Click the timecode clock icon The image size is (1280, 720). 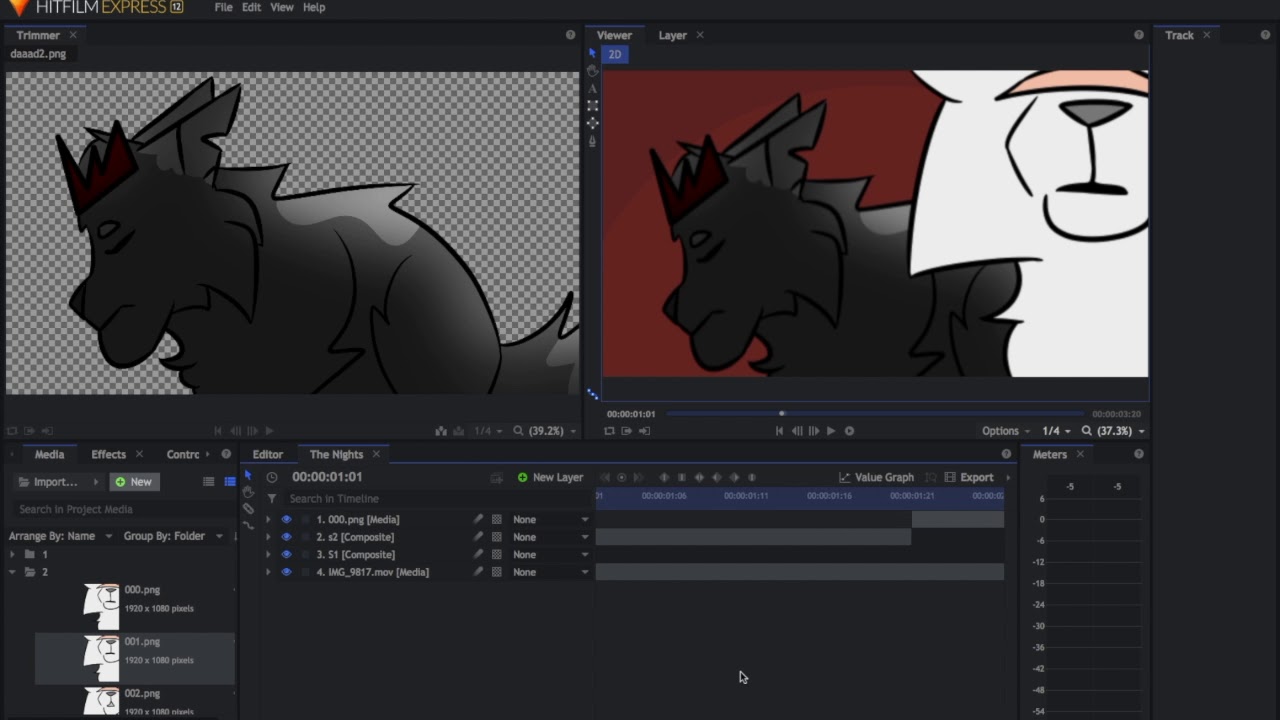tap(272, 477)
